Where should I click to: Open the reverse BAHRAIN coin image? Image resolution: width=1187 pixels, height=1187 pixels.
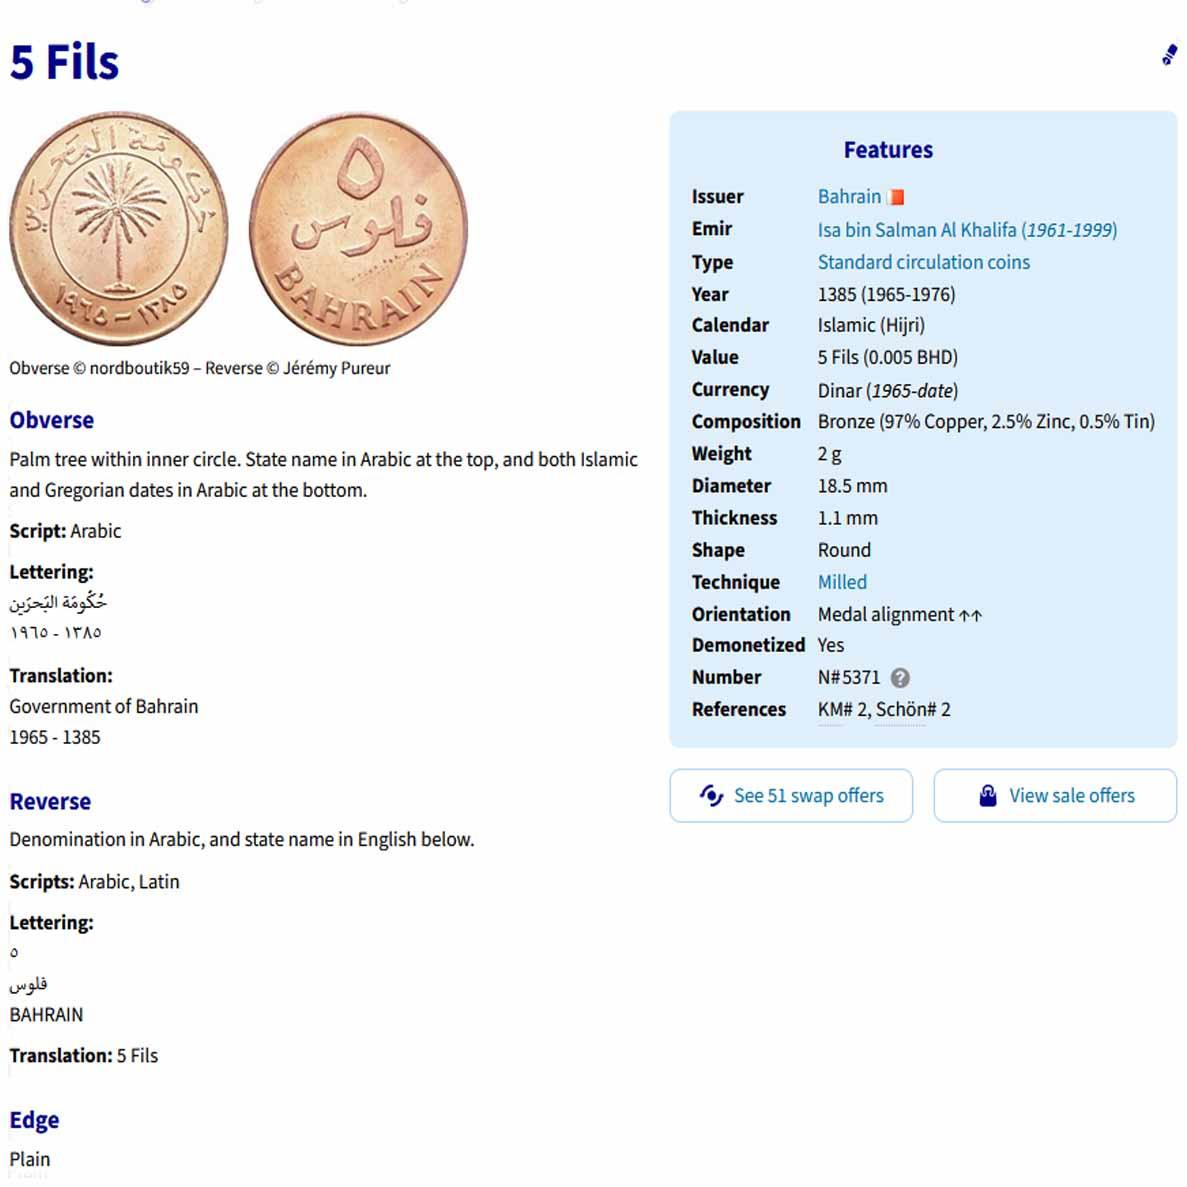tap(358, 228)
